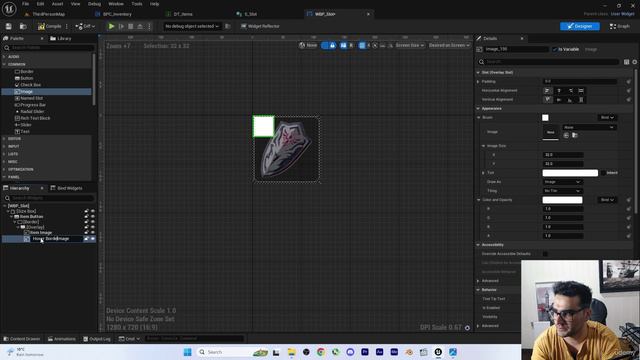The image size is (640, 360).
Task: Click the Stop simulation icon
Action: click(131, 26)
